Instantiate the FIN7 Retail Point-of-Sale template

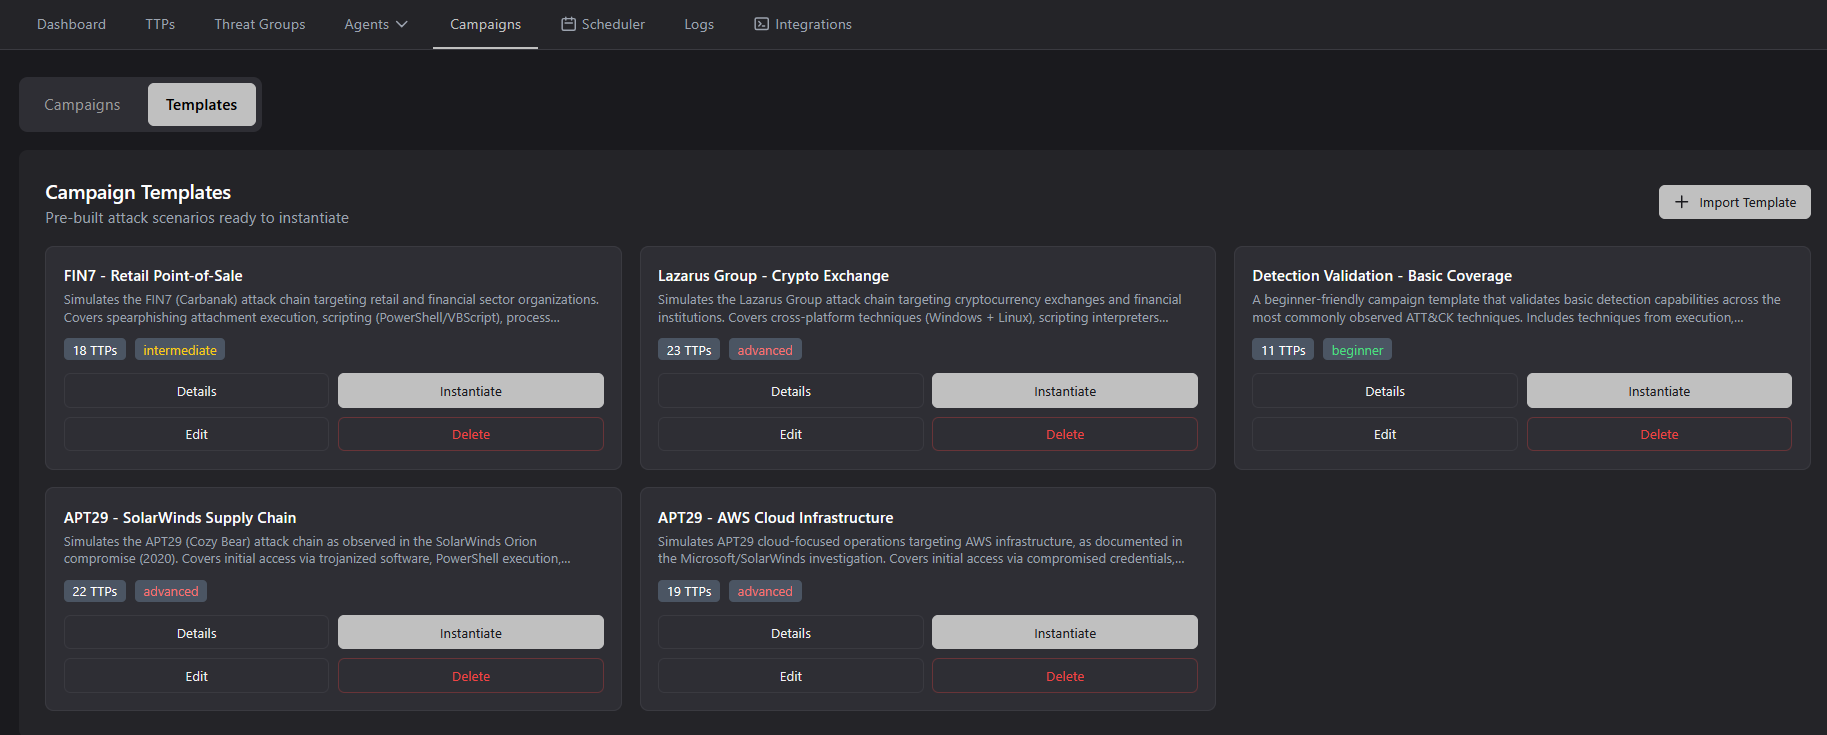(471, 391)
